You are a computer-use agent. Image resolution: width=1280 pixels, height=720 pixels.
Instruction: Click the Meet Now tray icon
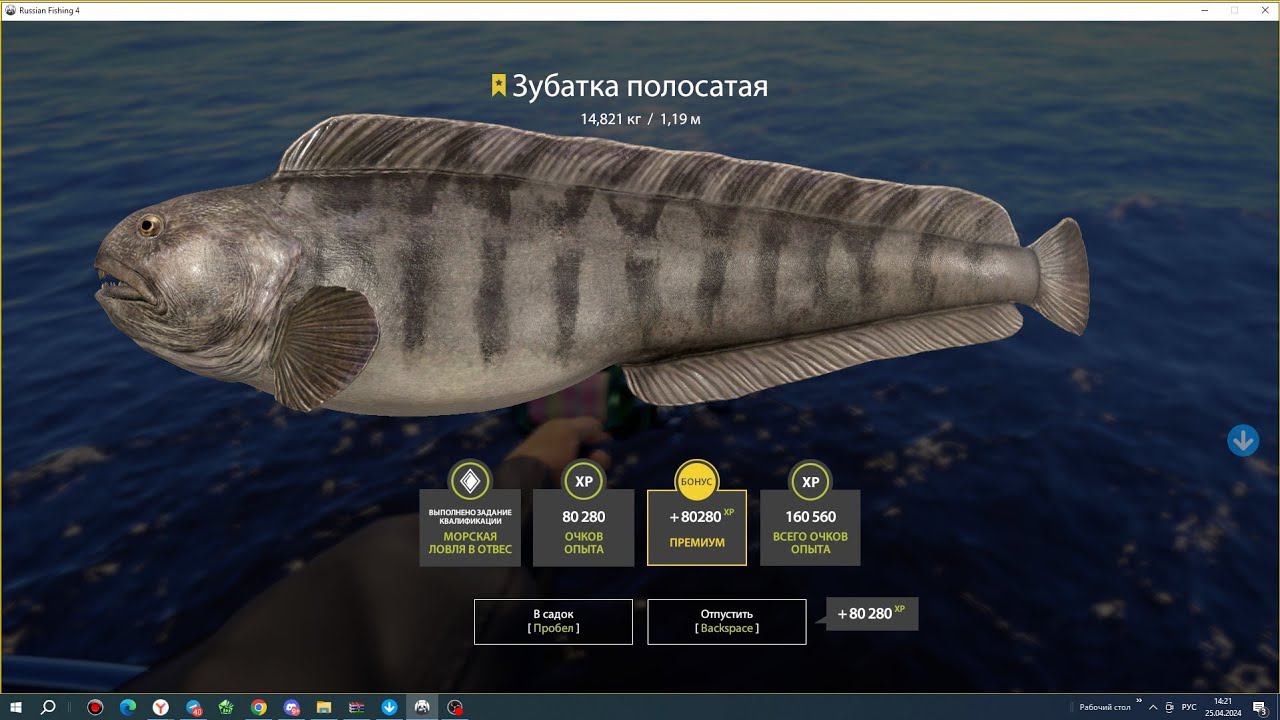(1171, 707)
